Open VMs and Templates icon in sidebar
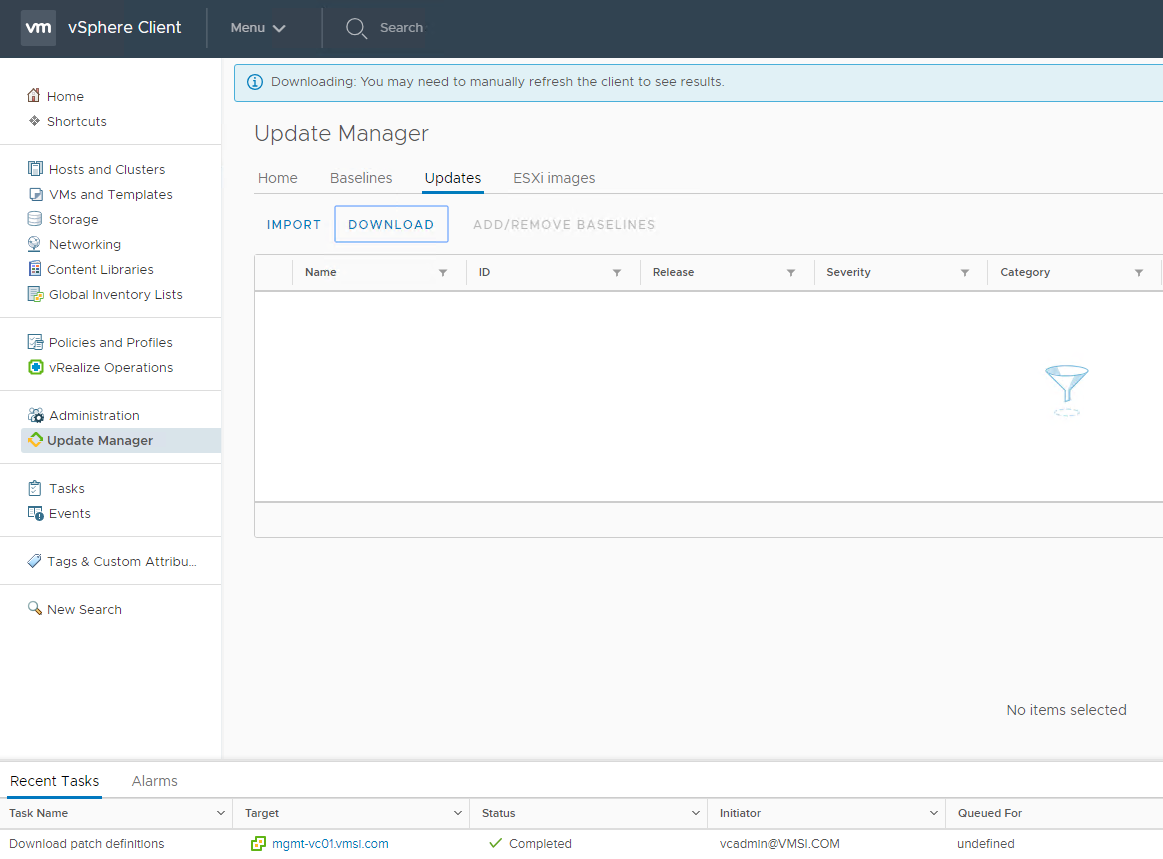The width and height of the screenshot is (1163, 859). pyautogui.click(x=36, y=194)
